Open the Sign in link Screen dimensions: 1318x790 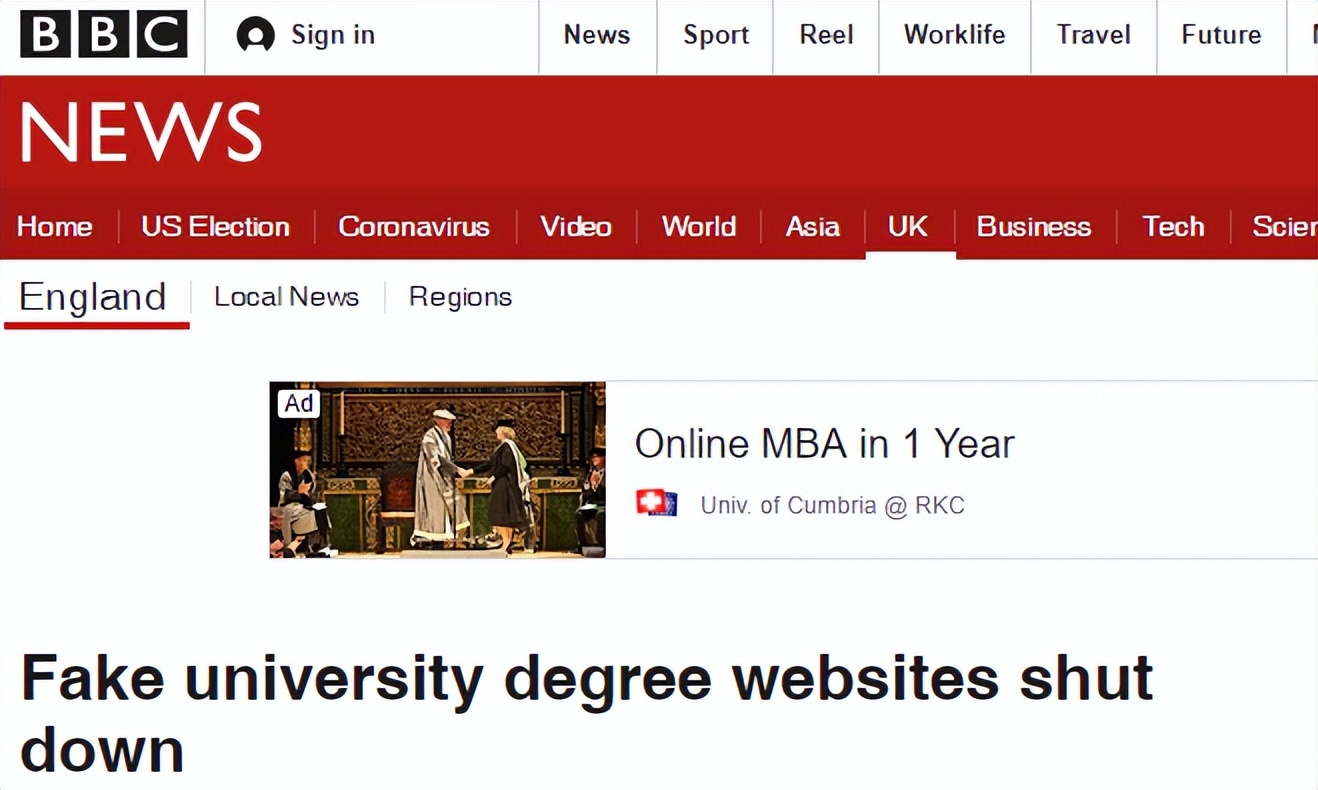332,35
